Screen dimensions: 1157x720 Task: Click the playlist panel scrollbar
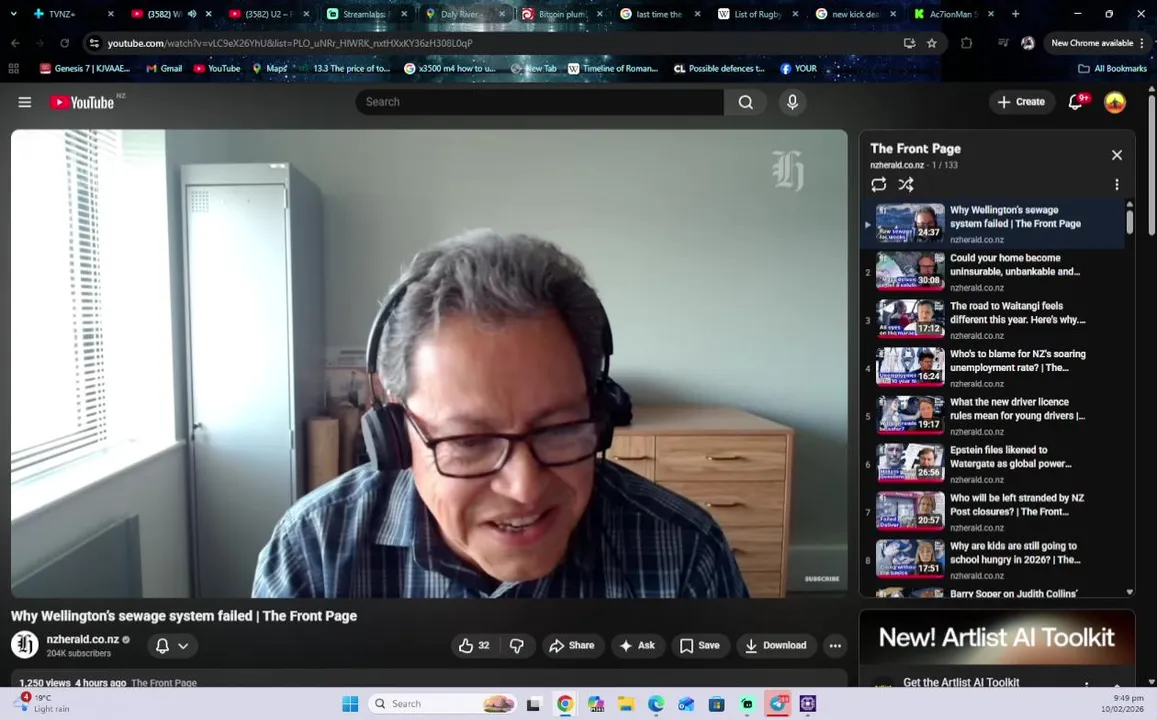click(1129, 223)
